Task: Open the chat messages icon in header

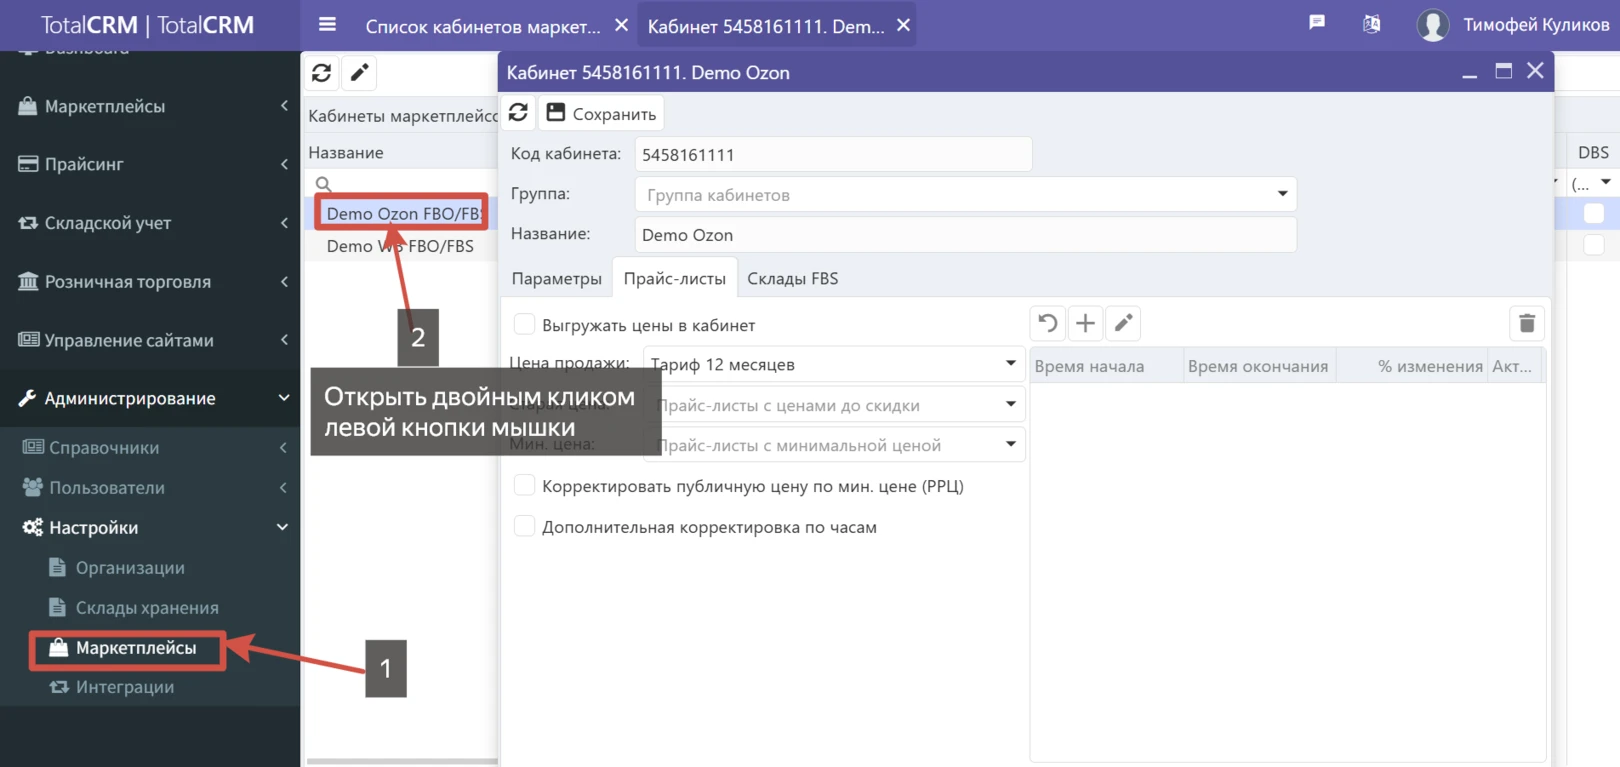Action: tap(1317, 23)
